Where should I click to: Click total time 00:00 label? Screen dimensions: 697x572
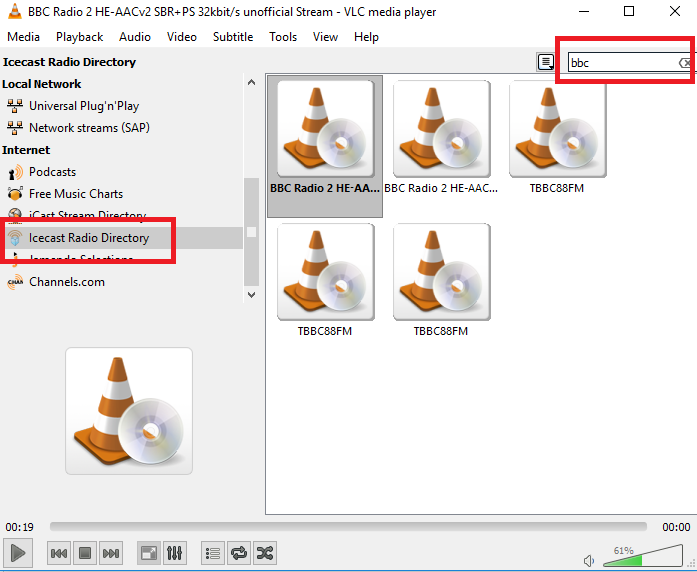[x=676, y=527]
